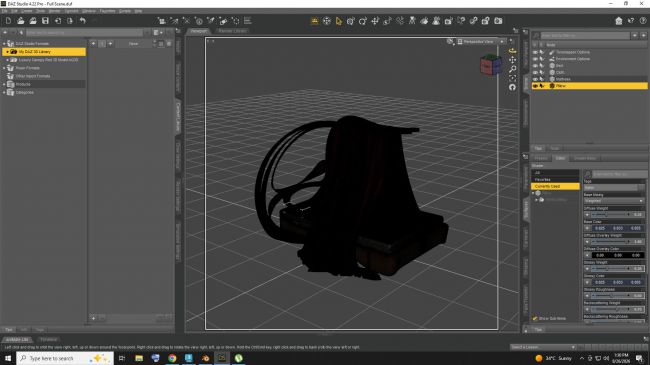Select the zoom magnifier viewport control

tap(512, 69)
